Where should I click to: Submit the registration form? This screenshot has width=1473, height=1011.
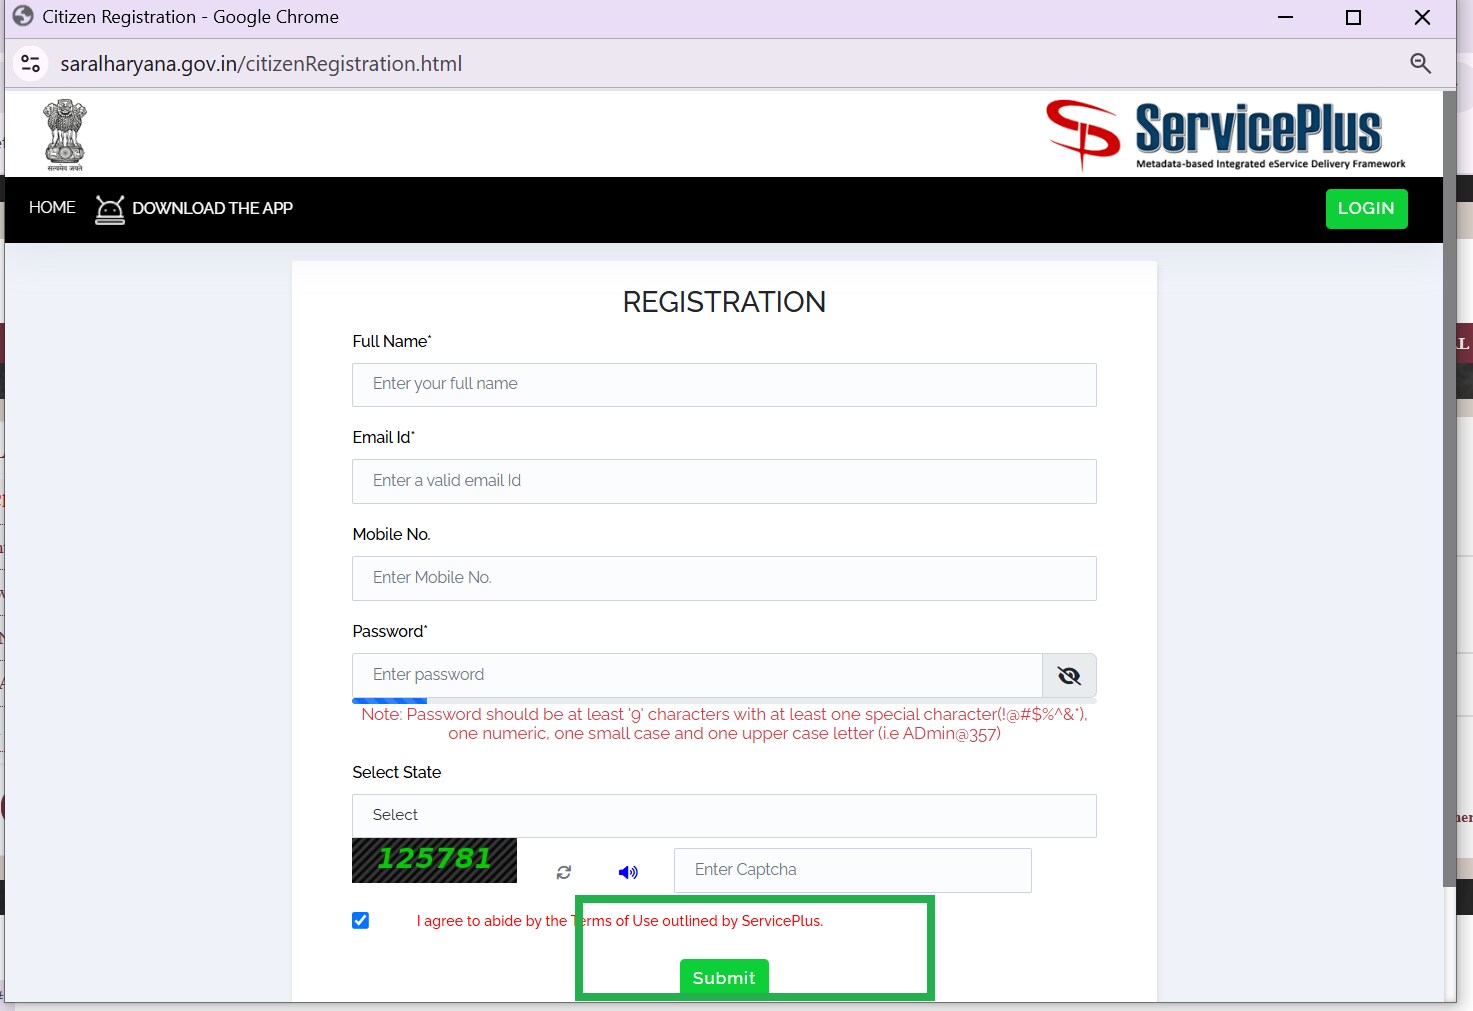[x=724, y=977]
